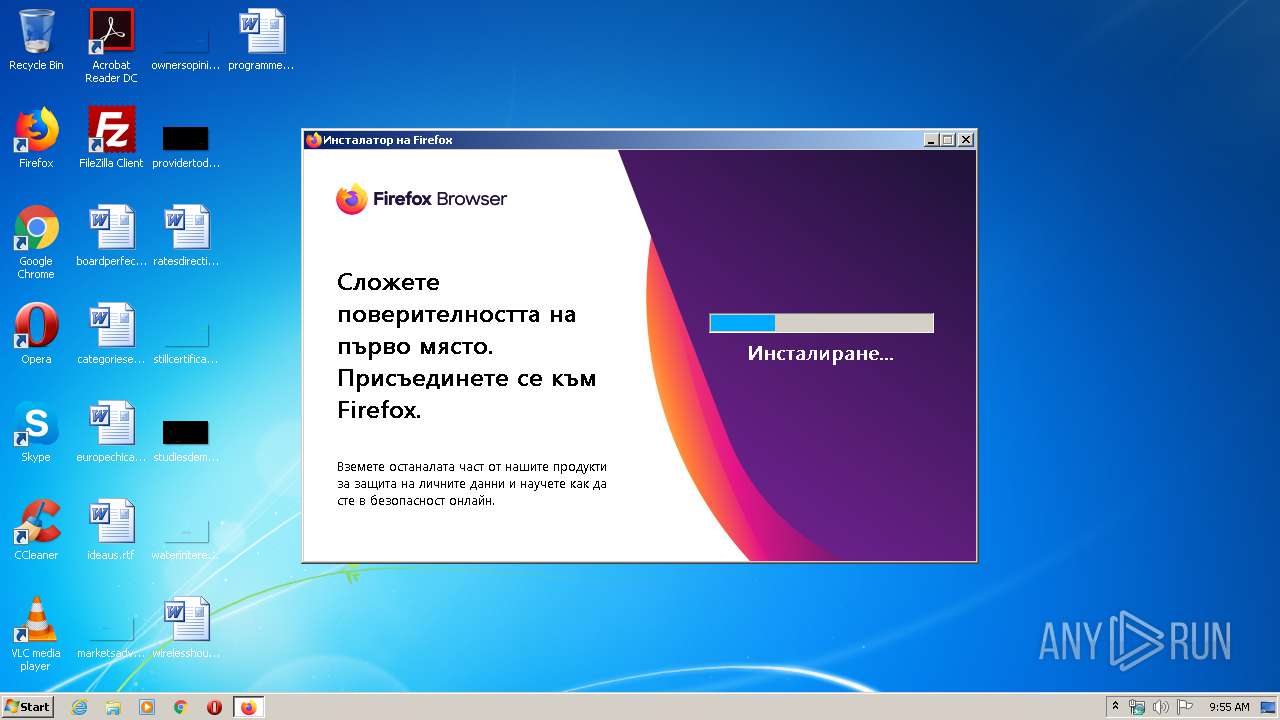Open media player taskbar icon
Image resolution: width=1280 pixels, height=720 pixels.
[147, 707]
